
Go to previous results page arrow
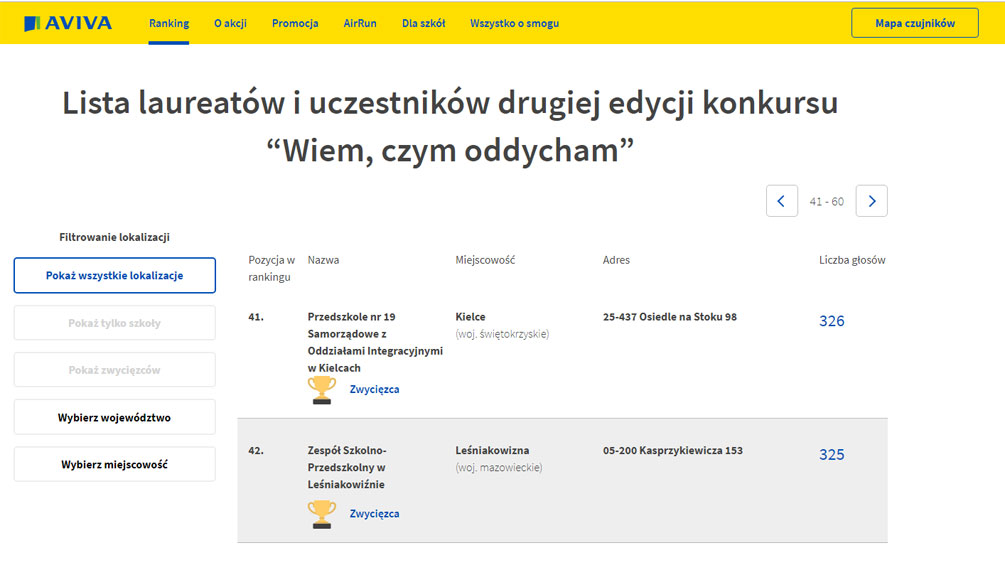click(781, 201)
